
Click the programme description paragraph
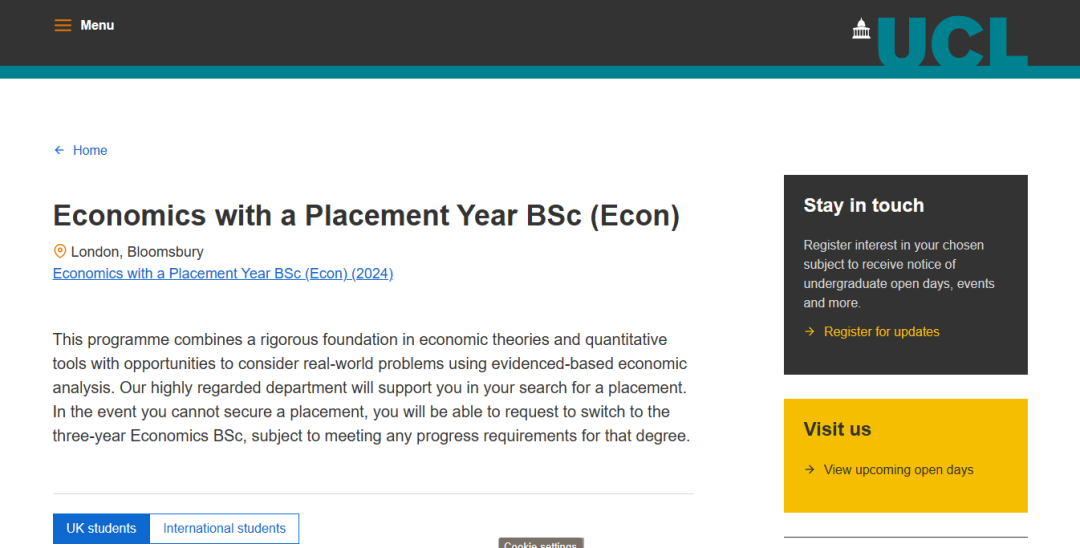[371, 388]
